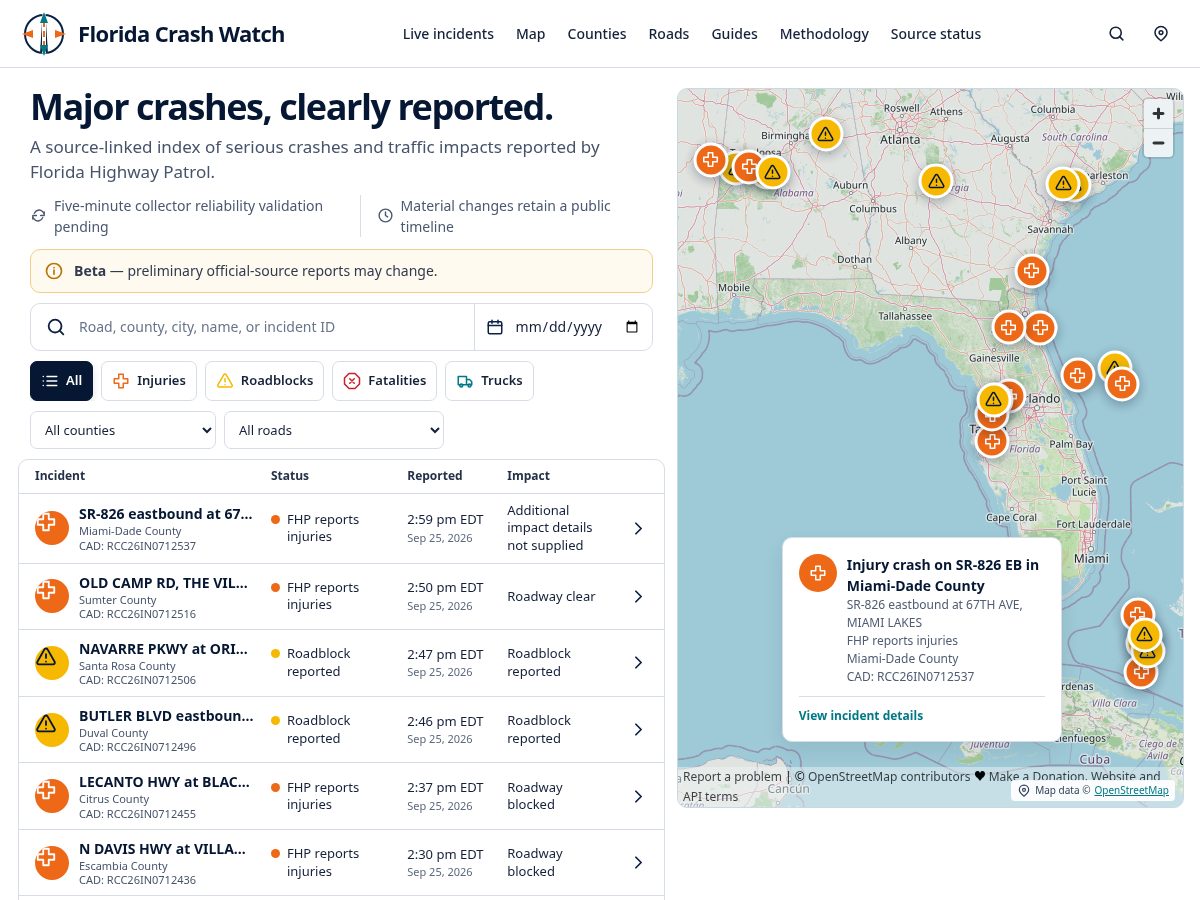Open details arrow for LECANTO HWY incident
The width and height of the screenshot is (1200, 900).
[638, 796]
